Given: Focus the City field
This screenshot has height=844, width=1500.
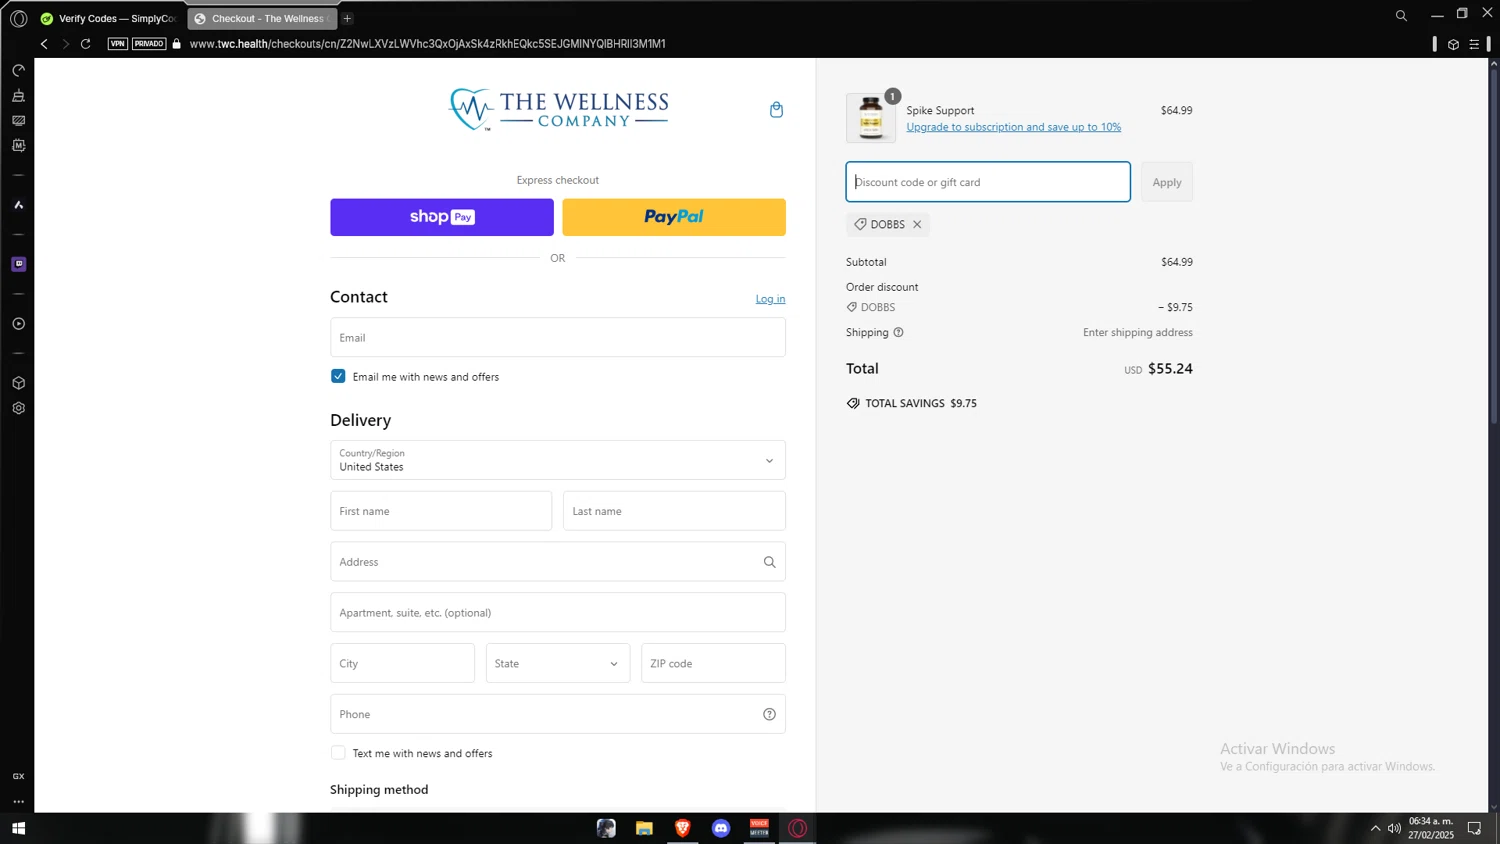Looking at the screenshot, I should (x=402, y=663).
